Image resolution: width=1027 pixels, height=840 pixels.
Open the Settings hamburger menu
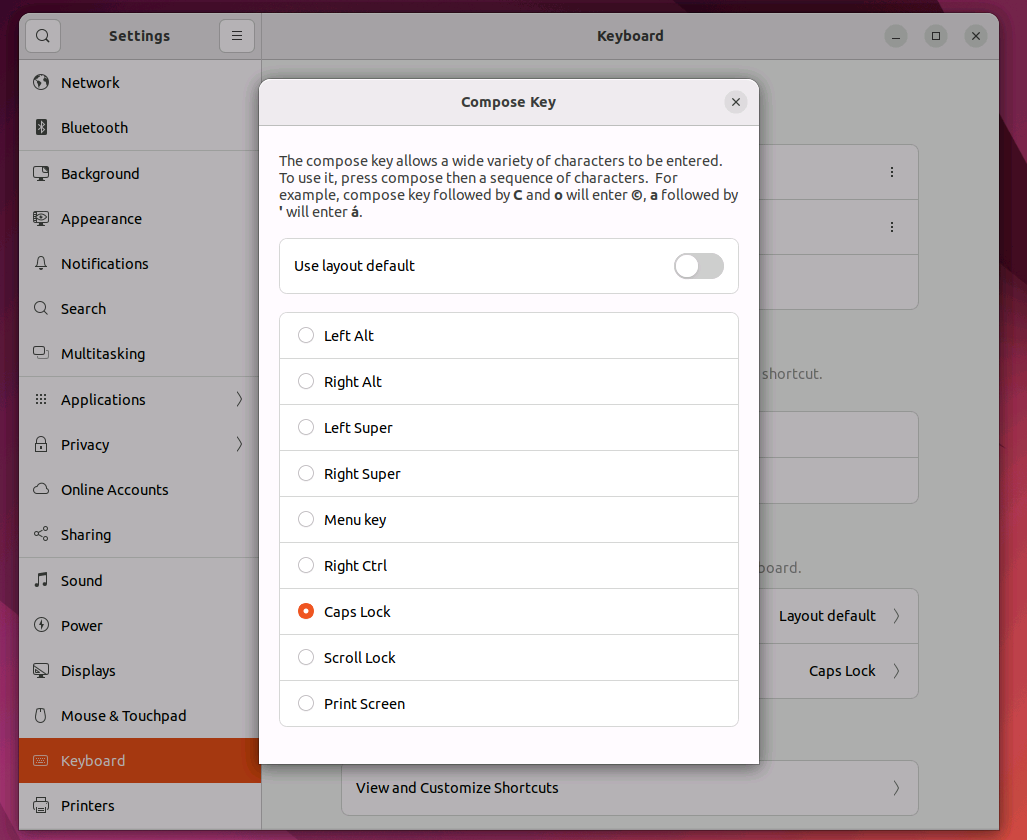click(x=237, y=36)
